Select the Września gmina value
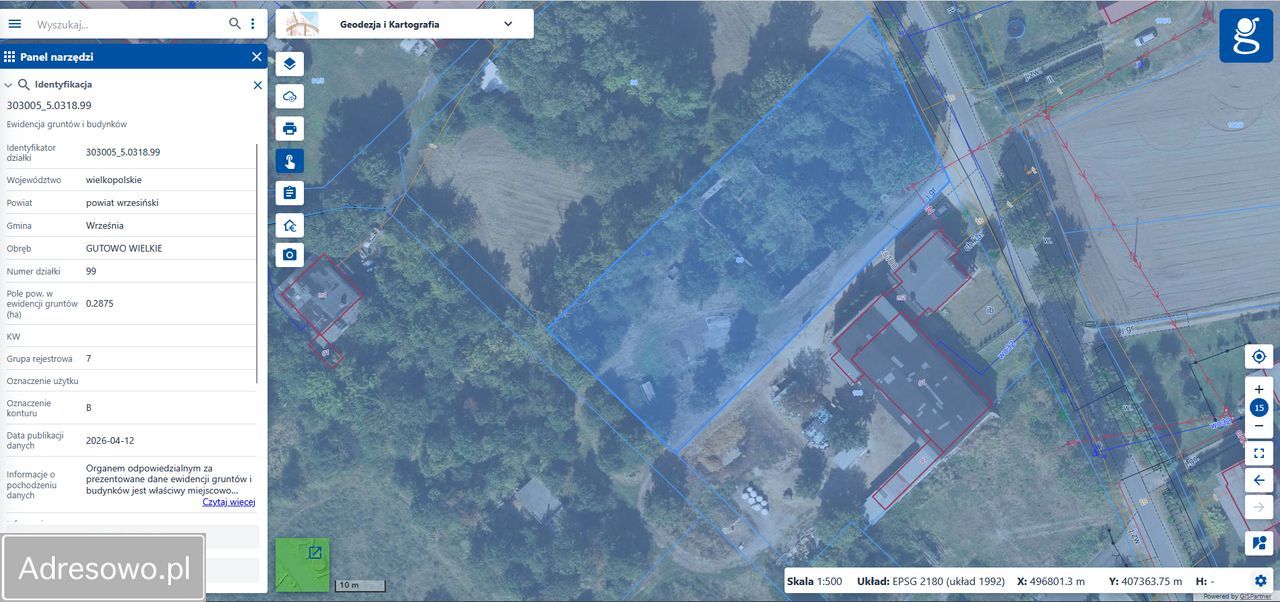 coord(105,226)
